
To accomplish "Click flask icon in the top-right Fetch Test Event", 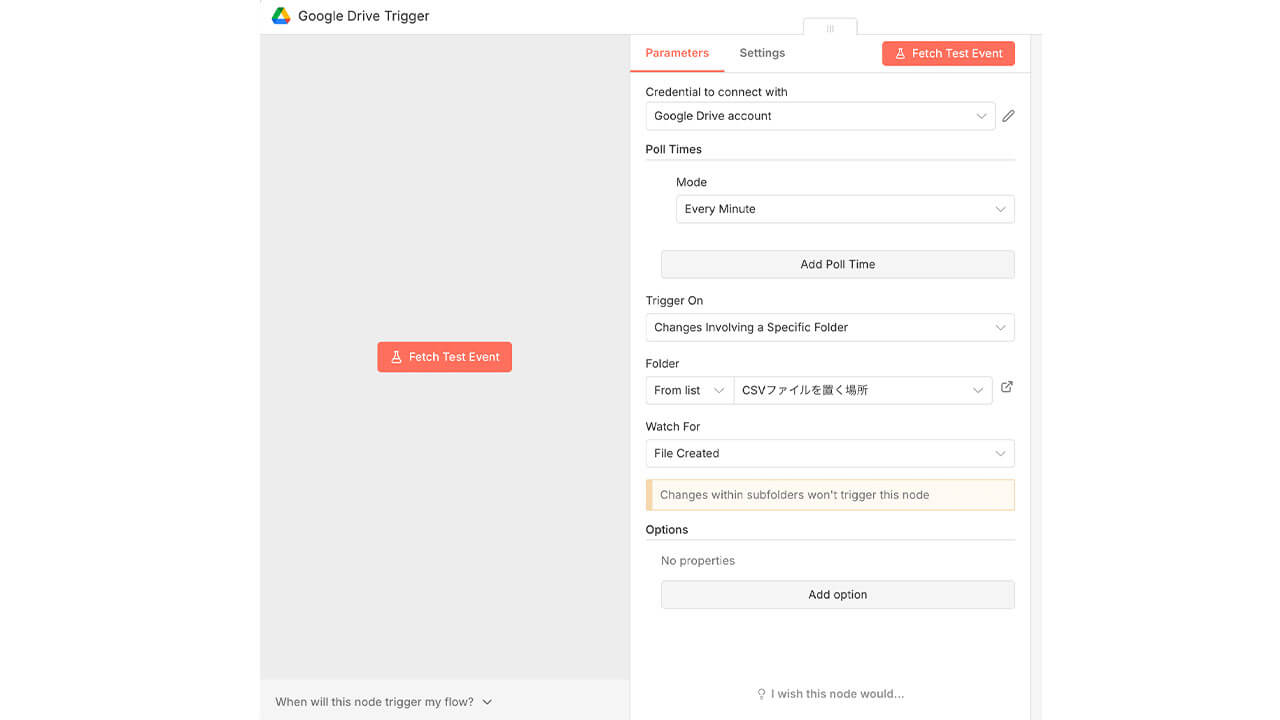I will click(x=900, y=54).
